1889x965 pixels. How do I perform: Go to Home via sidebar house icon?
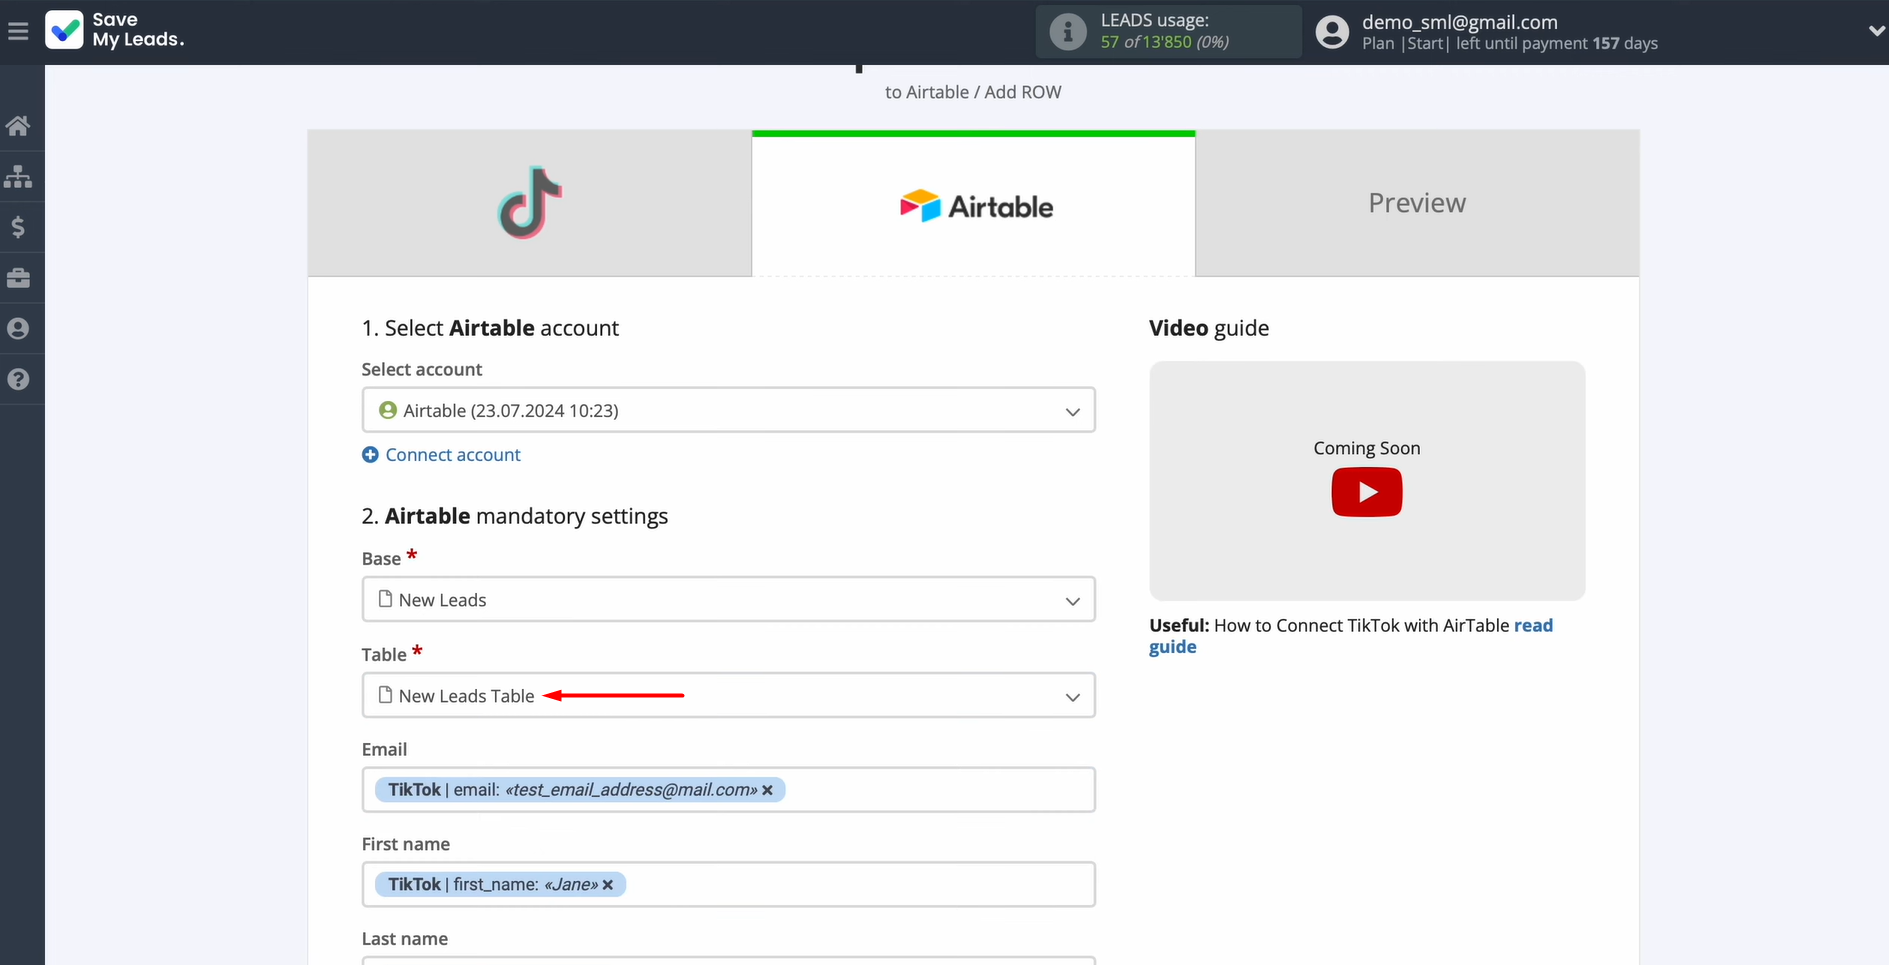[18, 126]
